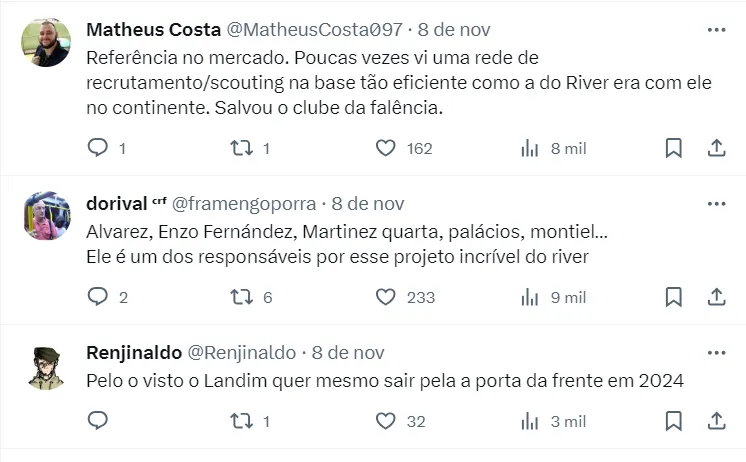The height and width of the screenshot is (462, 746).
Task: Retweet dorival's tweet
Action: (x=241, y=297)
